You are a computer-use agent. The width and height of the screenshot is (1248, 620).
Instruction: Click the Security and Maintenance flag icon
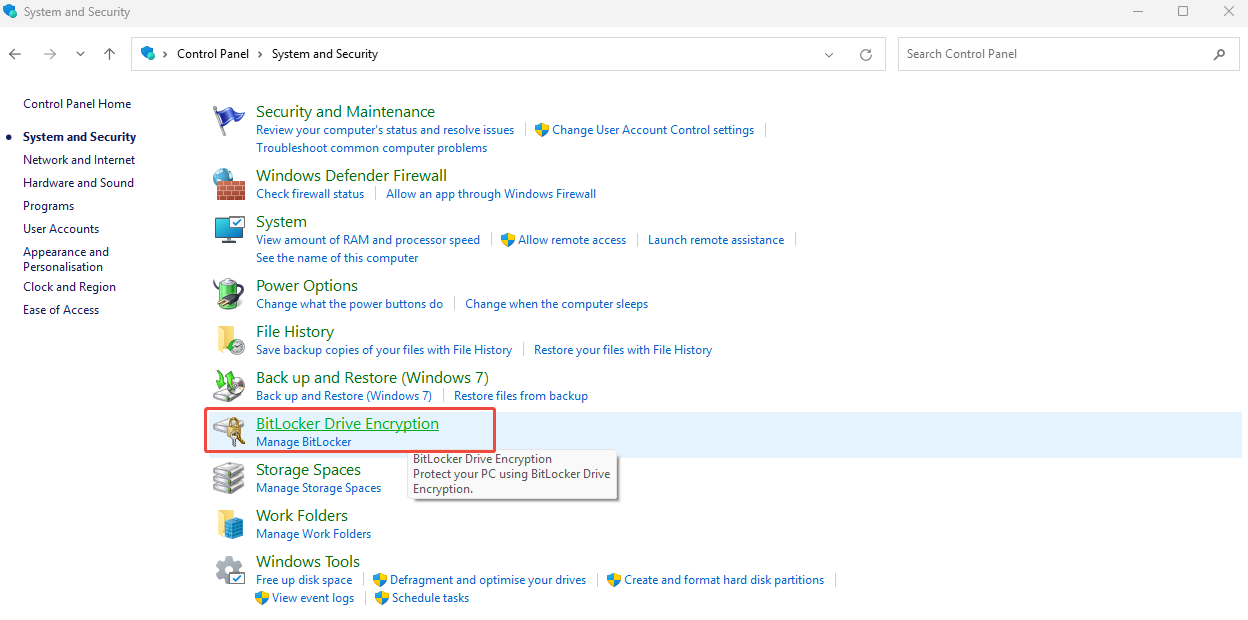[x=229, y=121]
